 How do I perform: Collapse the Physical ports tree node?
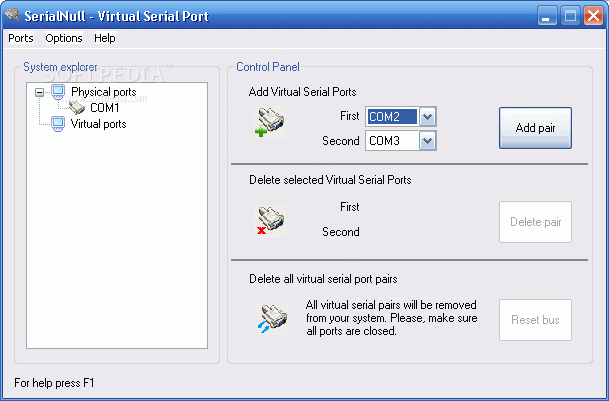(39, 92)
